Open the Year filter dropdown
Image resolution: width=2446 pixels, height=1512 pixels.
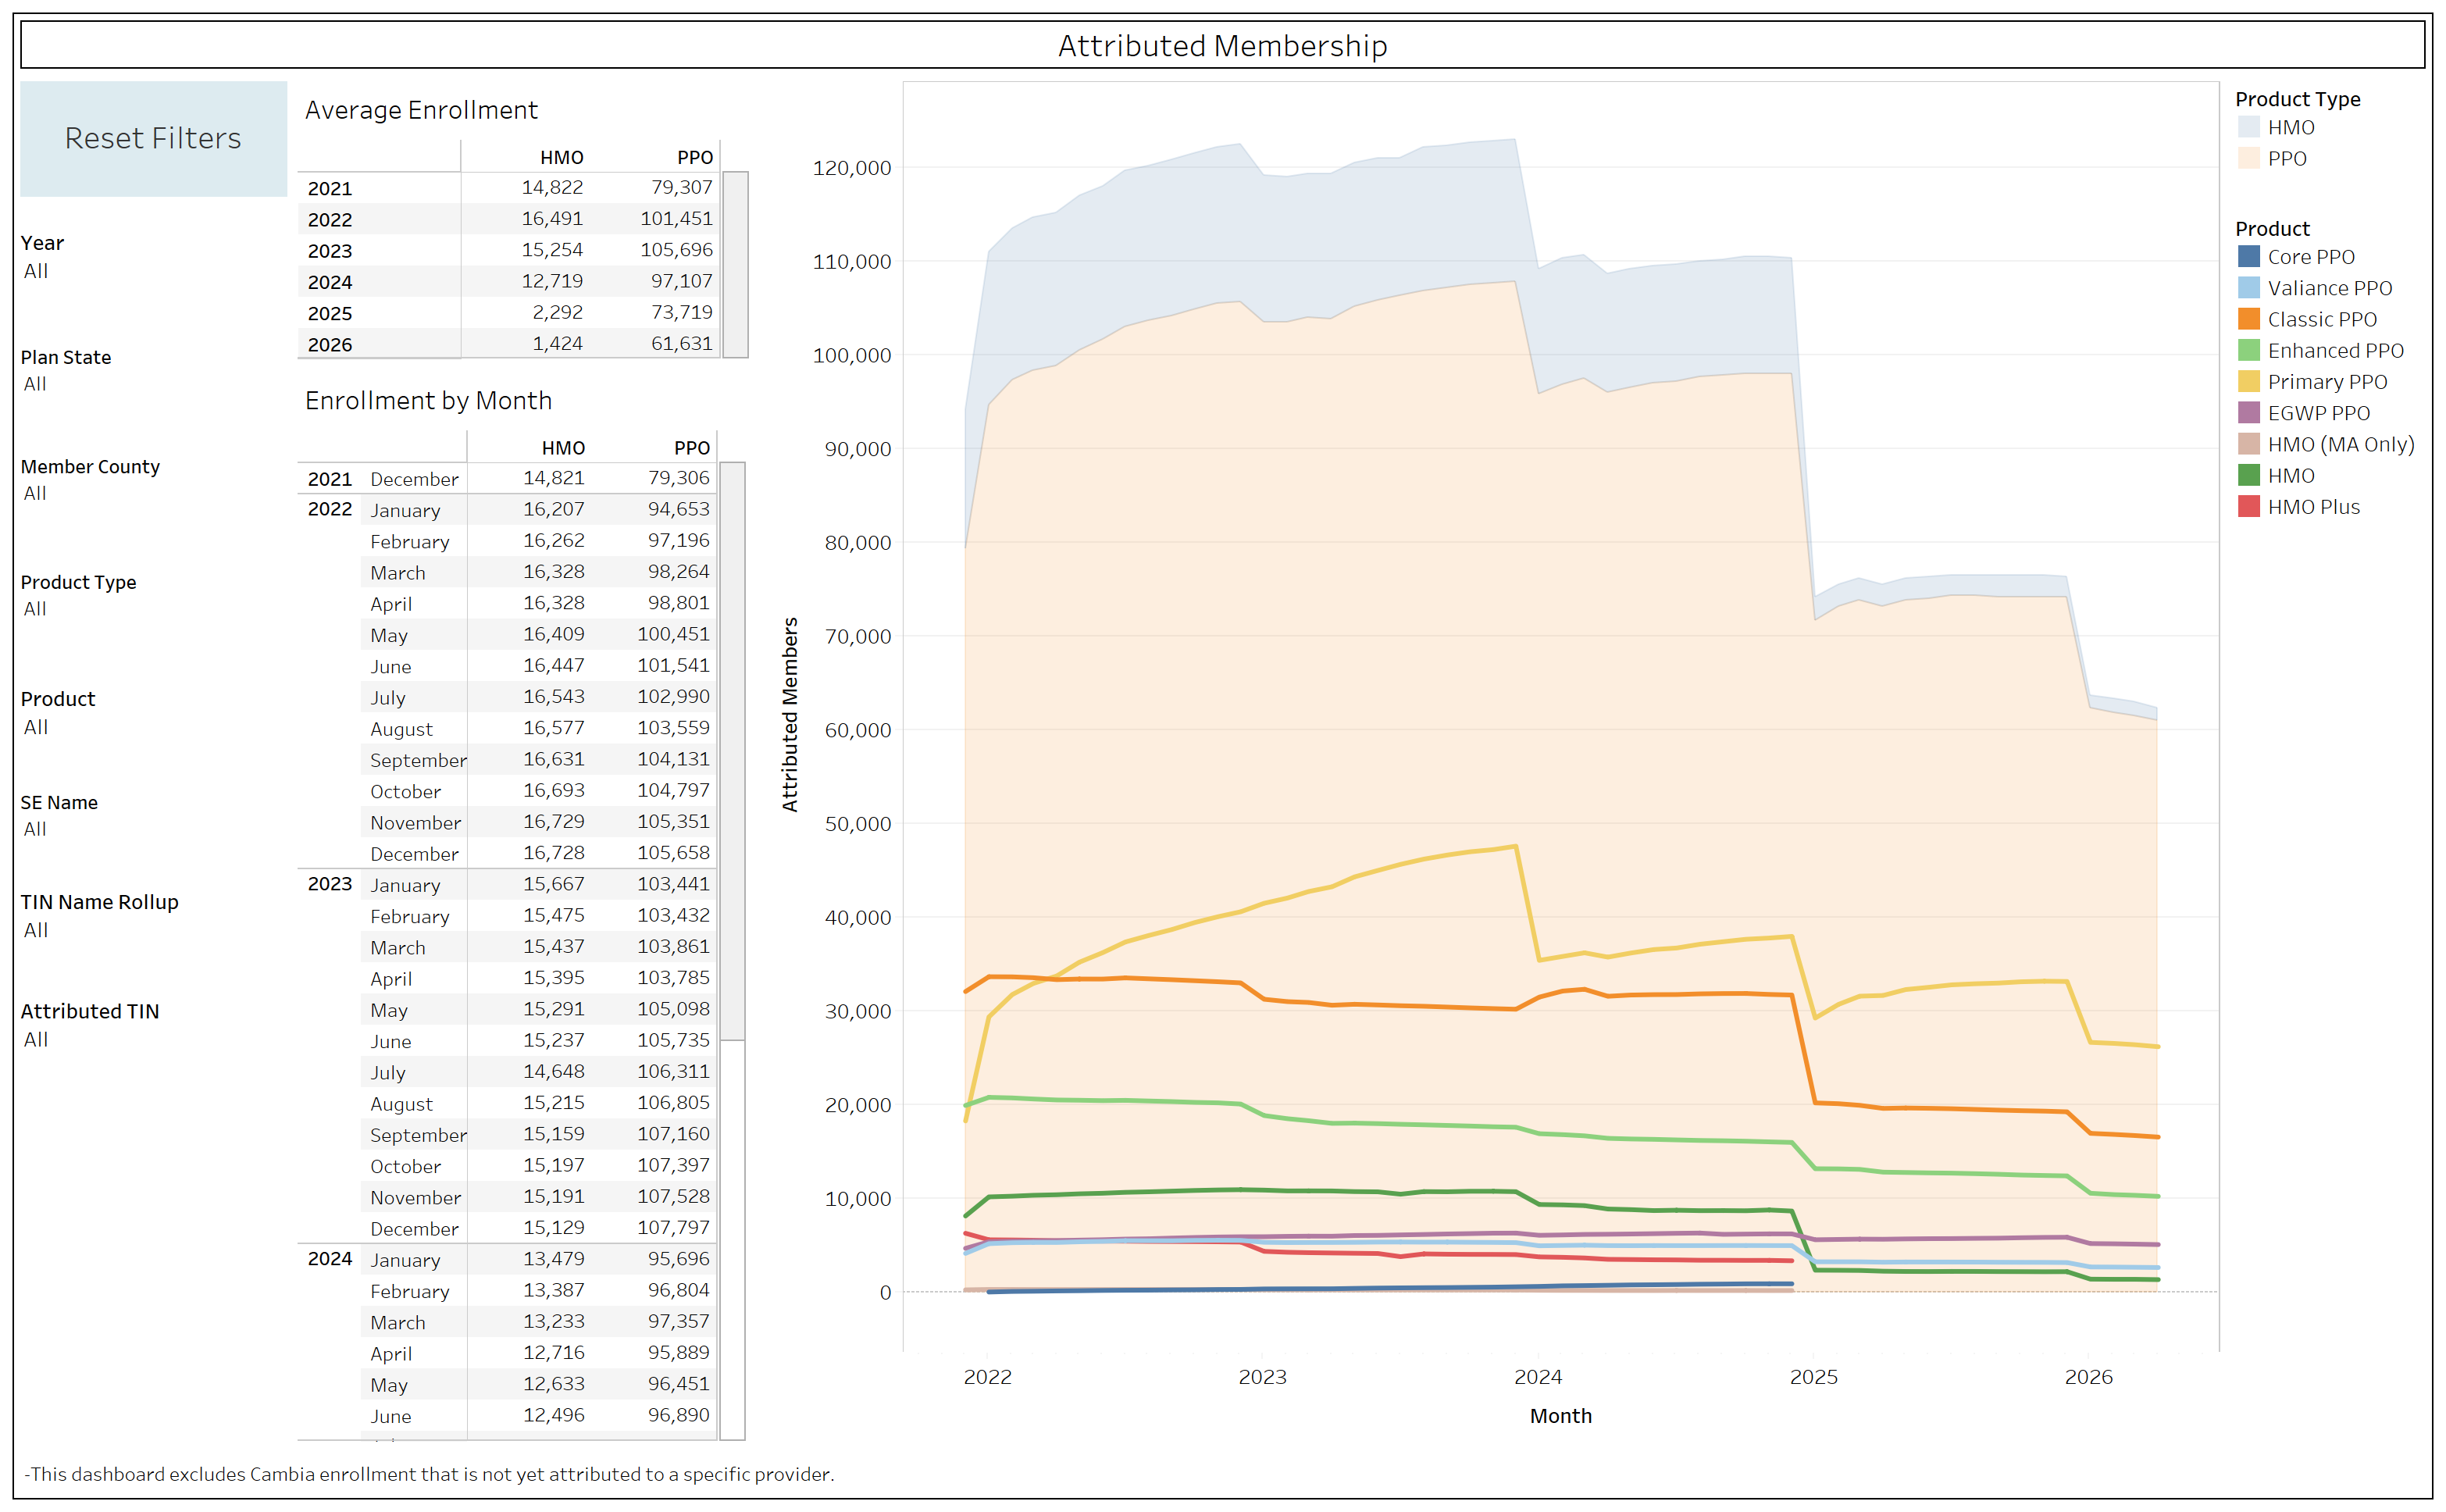click(x=37, y=271)
